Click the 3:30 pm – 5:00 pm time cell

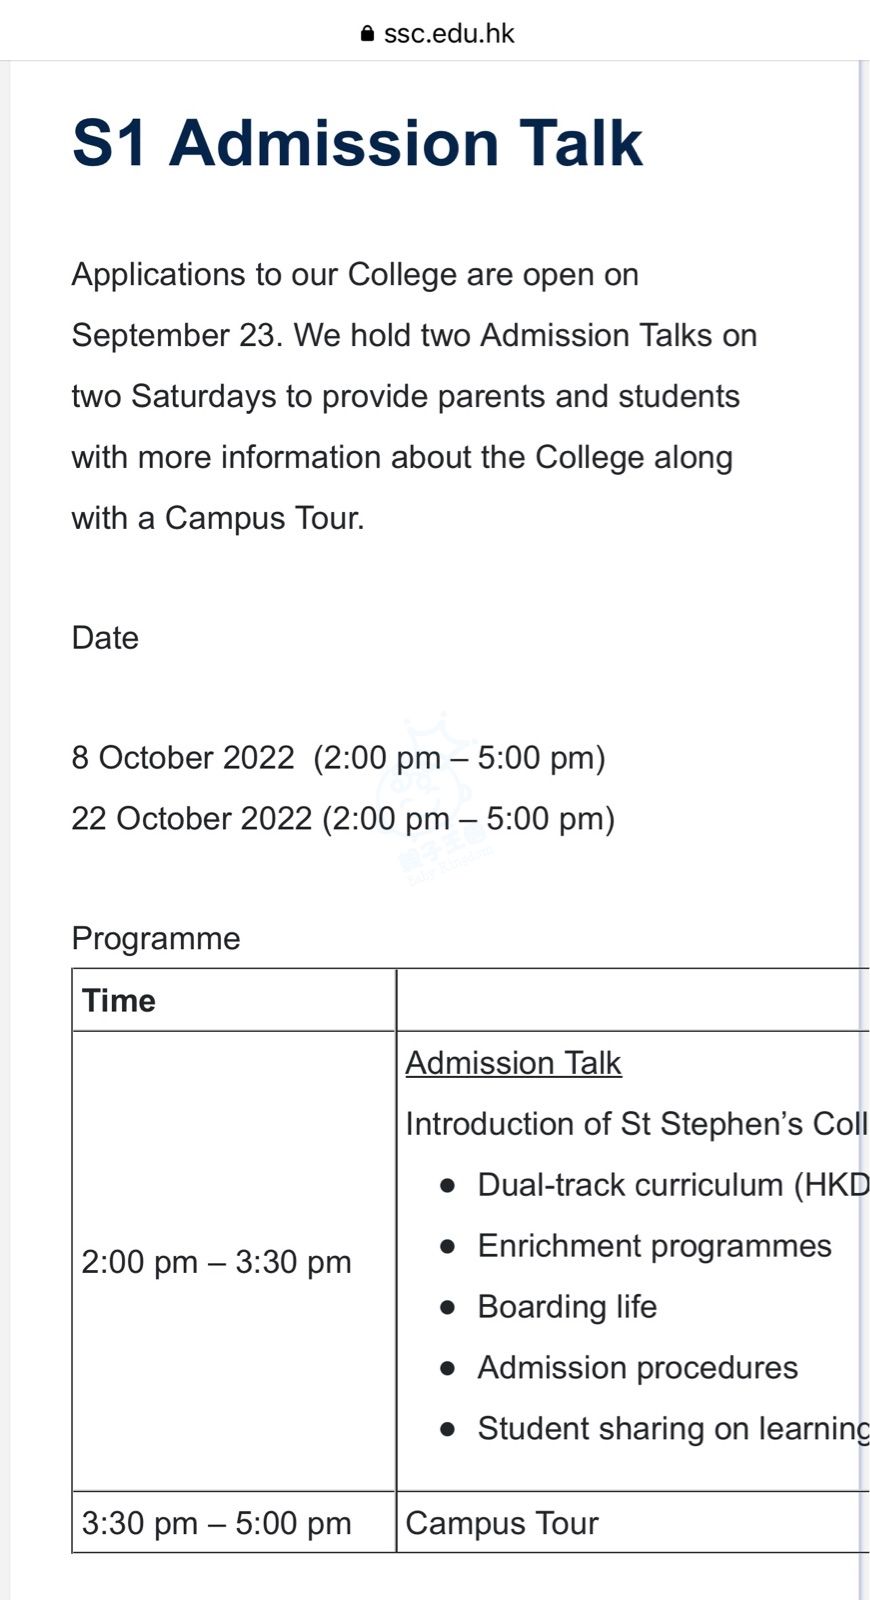point(216,1523)
